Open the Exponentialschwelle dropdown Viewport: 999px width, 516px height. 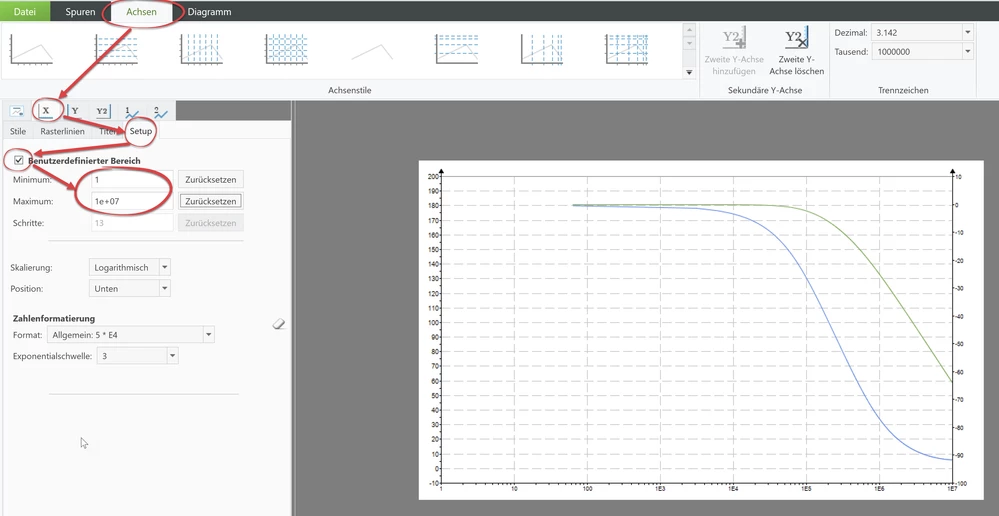(x=138, y=355)
